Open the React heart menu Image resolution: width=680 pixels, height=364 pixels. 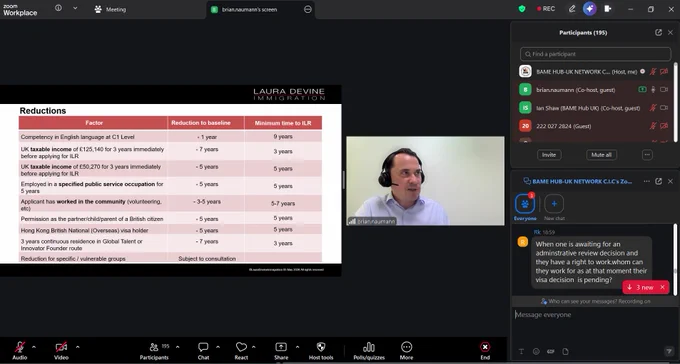tap(241, 350)
